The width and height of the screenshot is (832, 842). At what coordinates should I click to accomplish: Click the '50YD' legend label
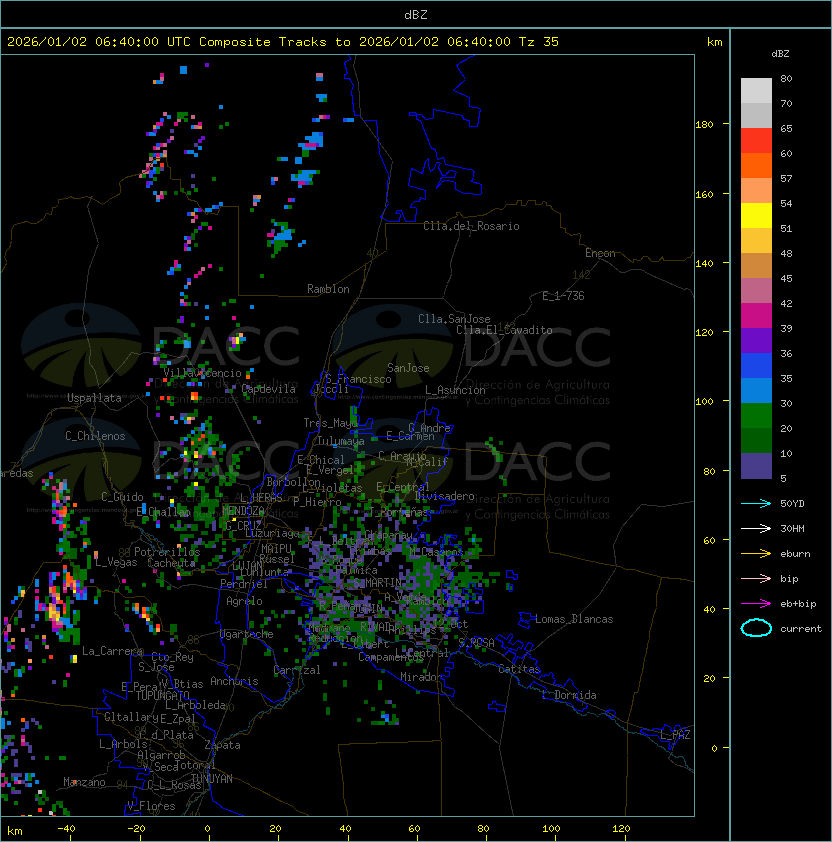tap(792, 504)
